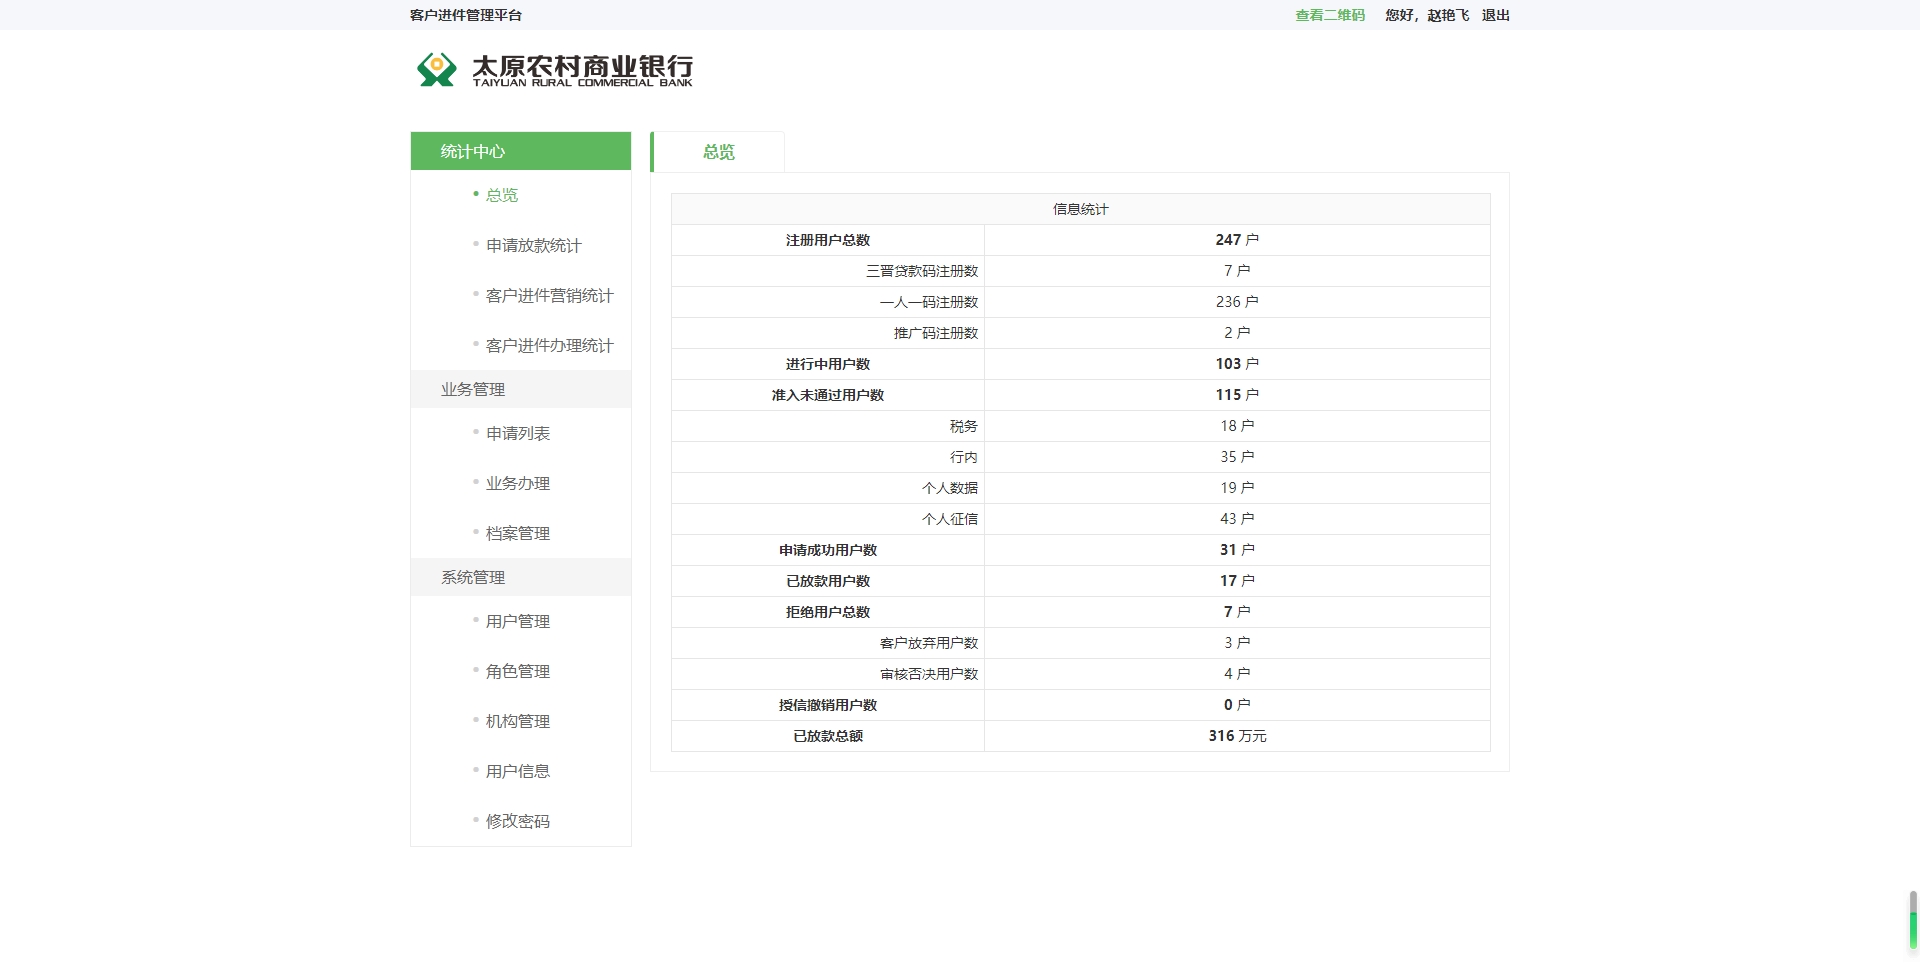1920x963 pixels.
Task: Click the 已放款用户数 label
Action: (828, 581)
